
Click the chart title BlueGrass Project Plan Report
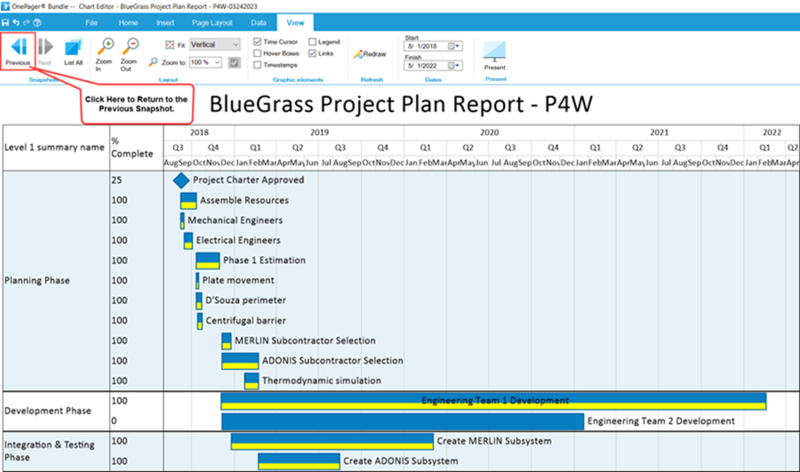click(401, 104)
